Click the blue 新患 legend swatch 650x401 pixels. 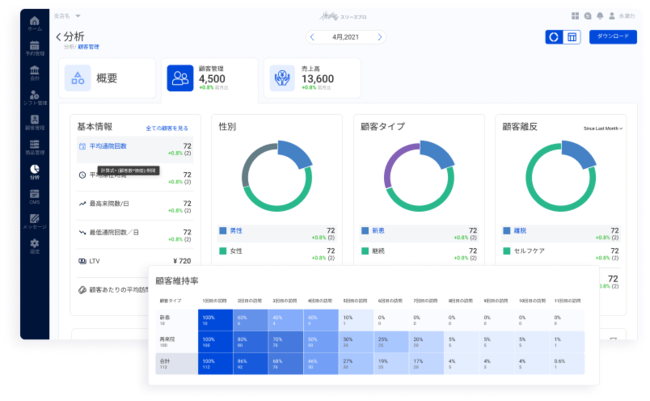tap(365, 231)
